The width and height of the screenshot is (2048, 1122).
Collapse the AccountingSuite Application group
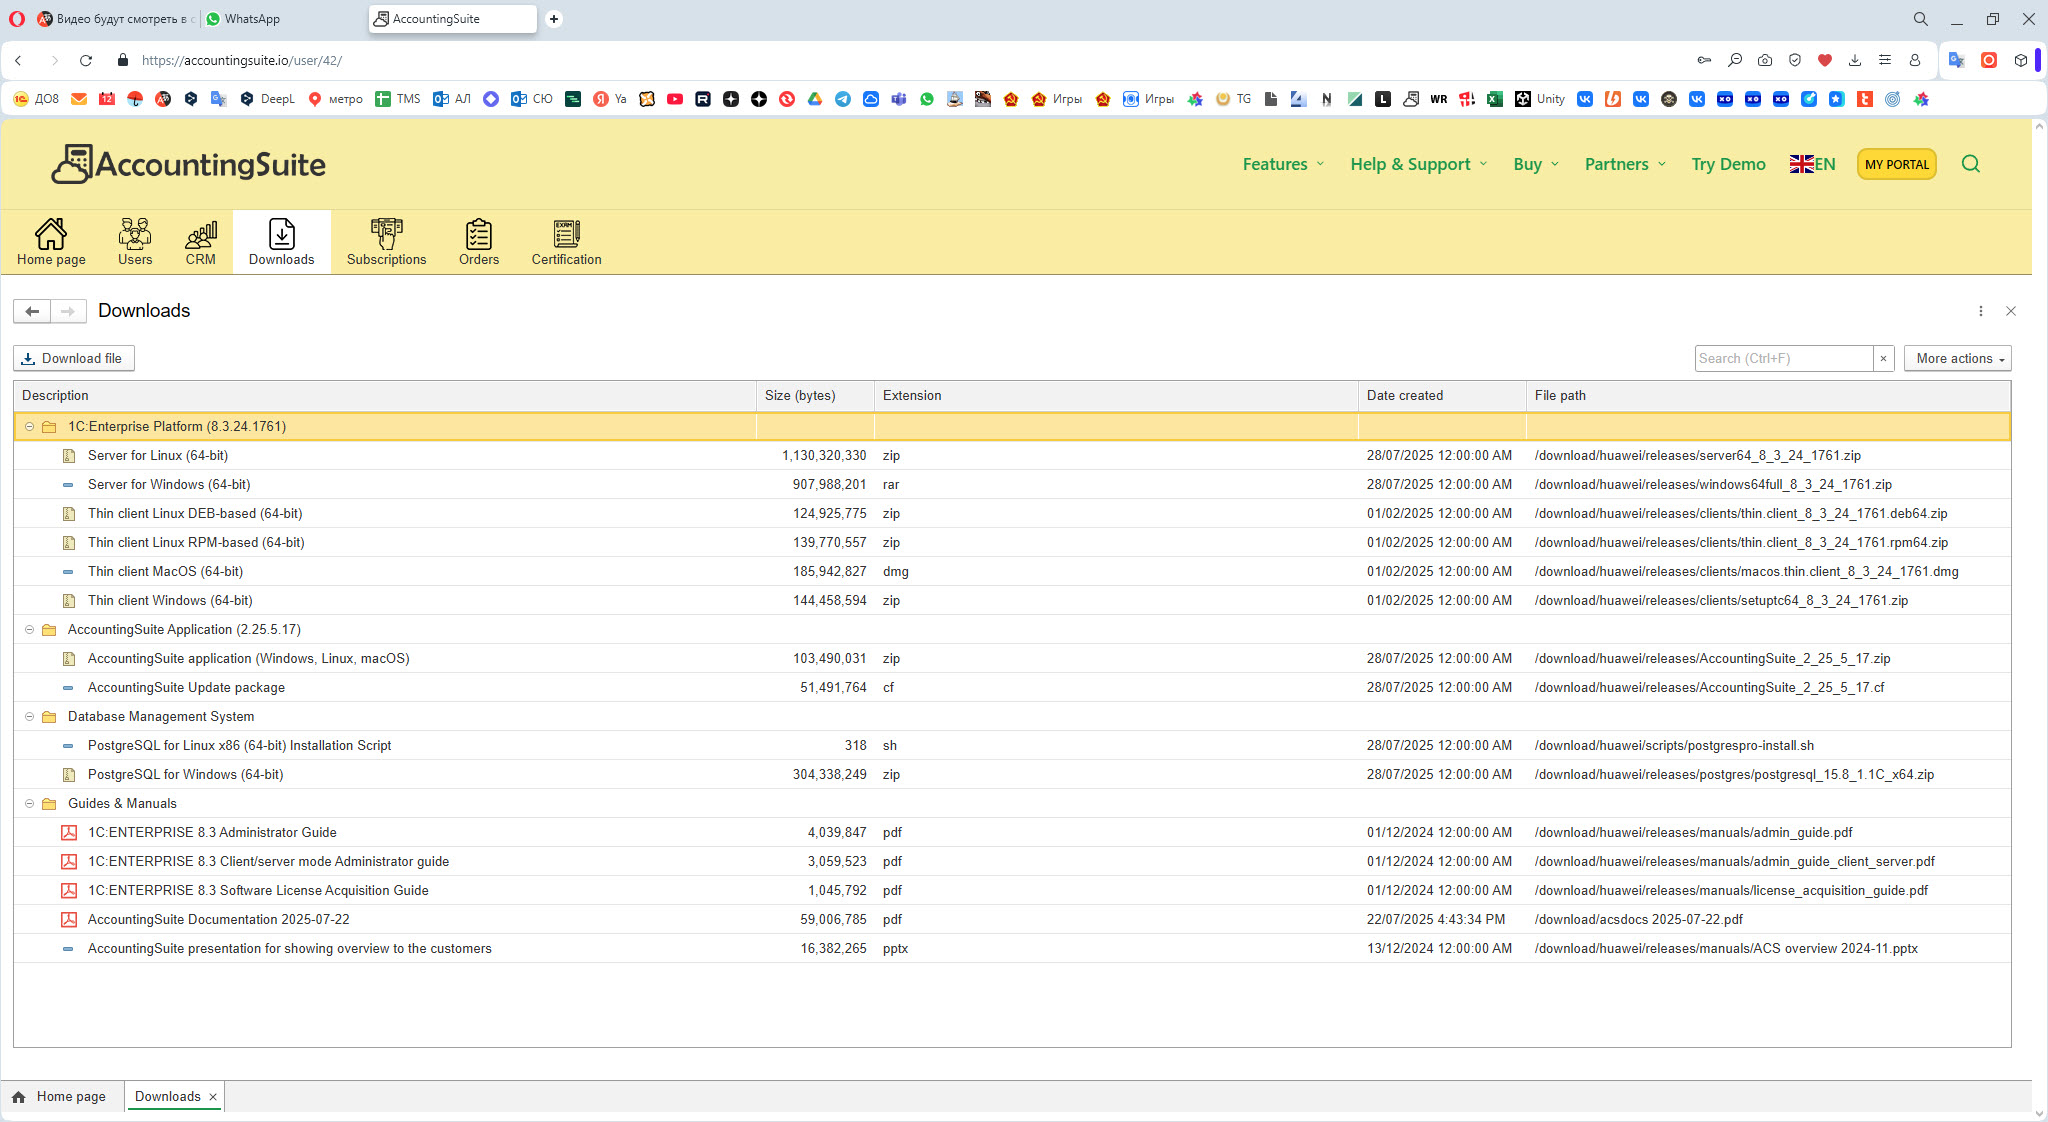point(29,630)
